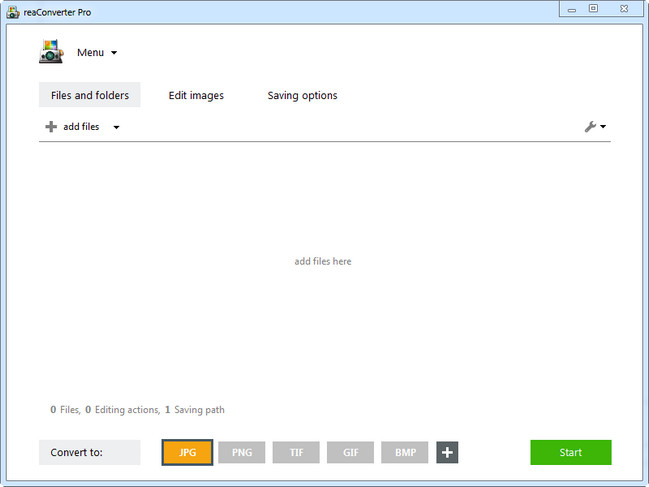Select GIF as the output format
The height and width of the screenshot is (487, 649).
[x=350, y=452]
